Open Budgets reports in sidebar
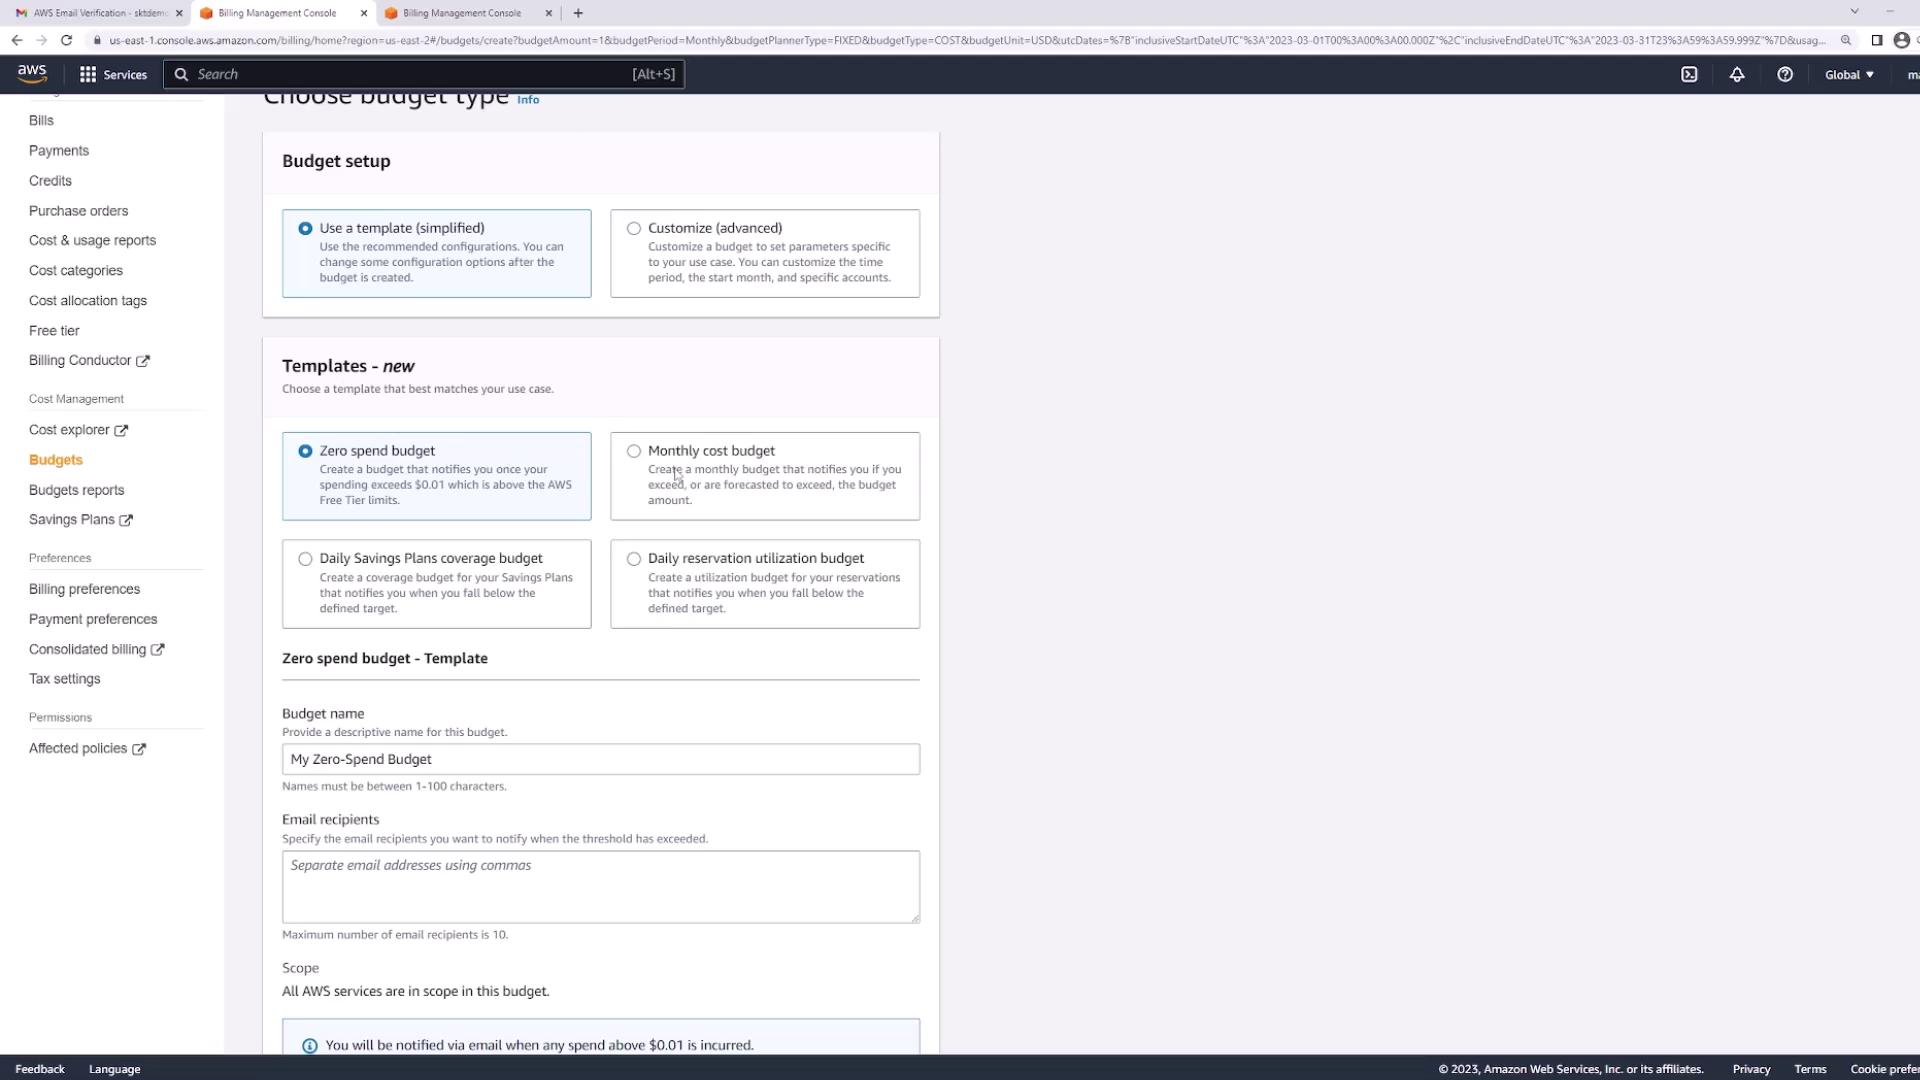 click(77, 490)
